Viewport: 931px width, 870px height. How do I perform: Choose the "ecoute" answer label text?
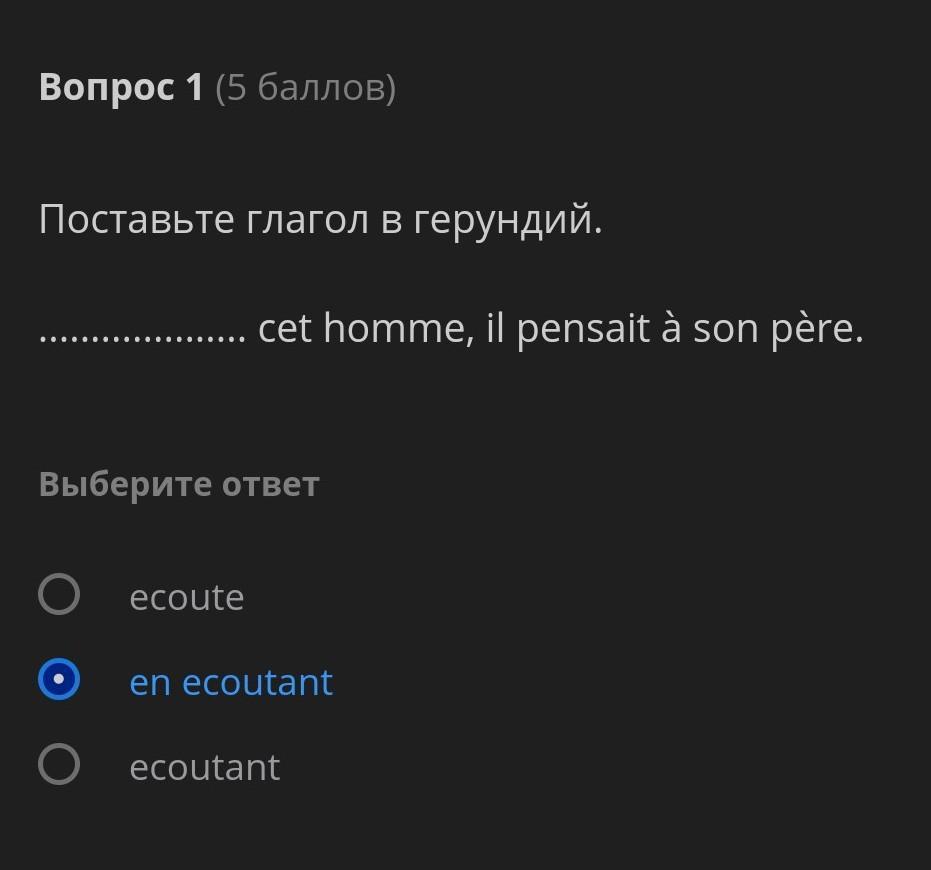click(187, 597)
